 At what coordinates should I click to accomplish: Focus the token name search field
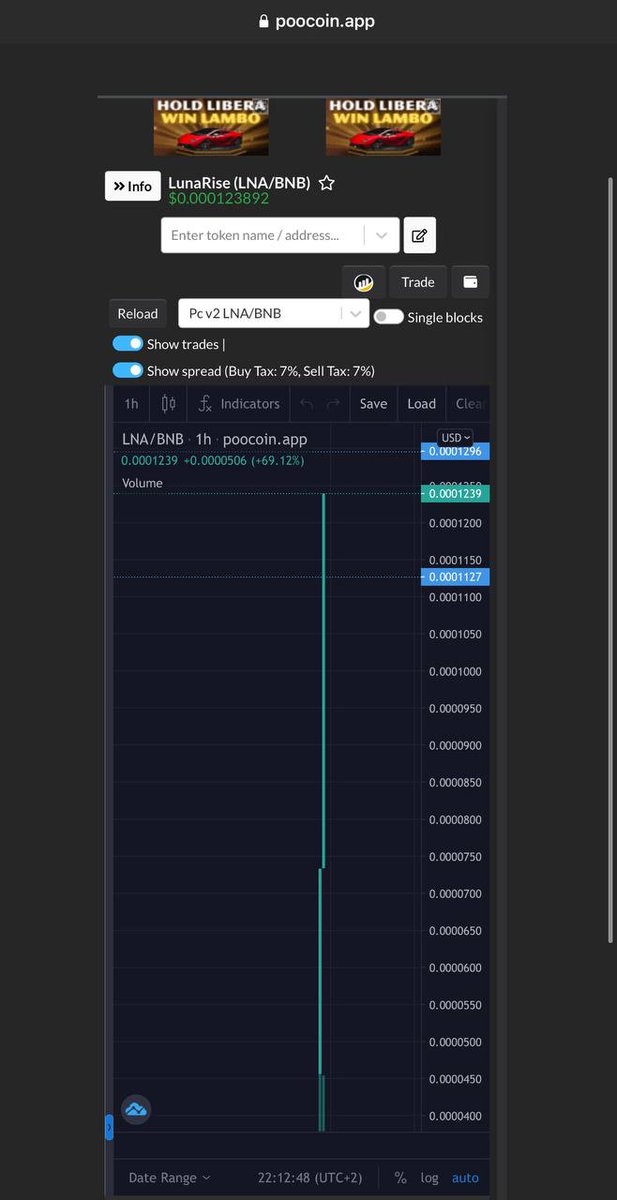(265, 235)
